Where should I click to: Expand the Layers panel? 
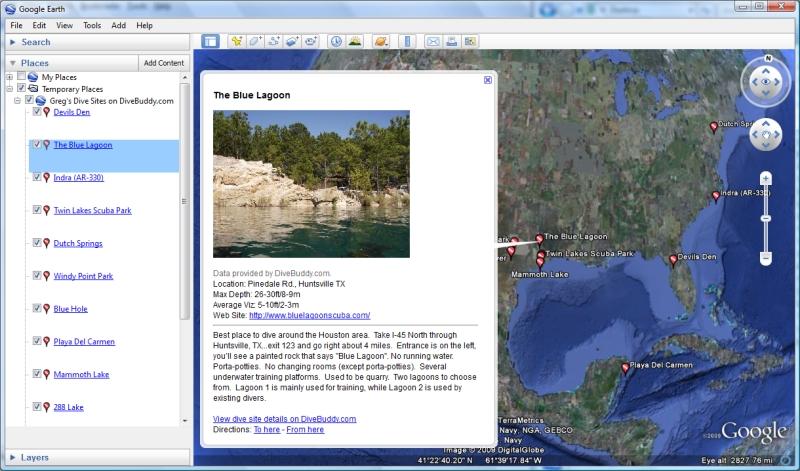coord(13,457)
